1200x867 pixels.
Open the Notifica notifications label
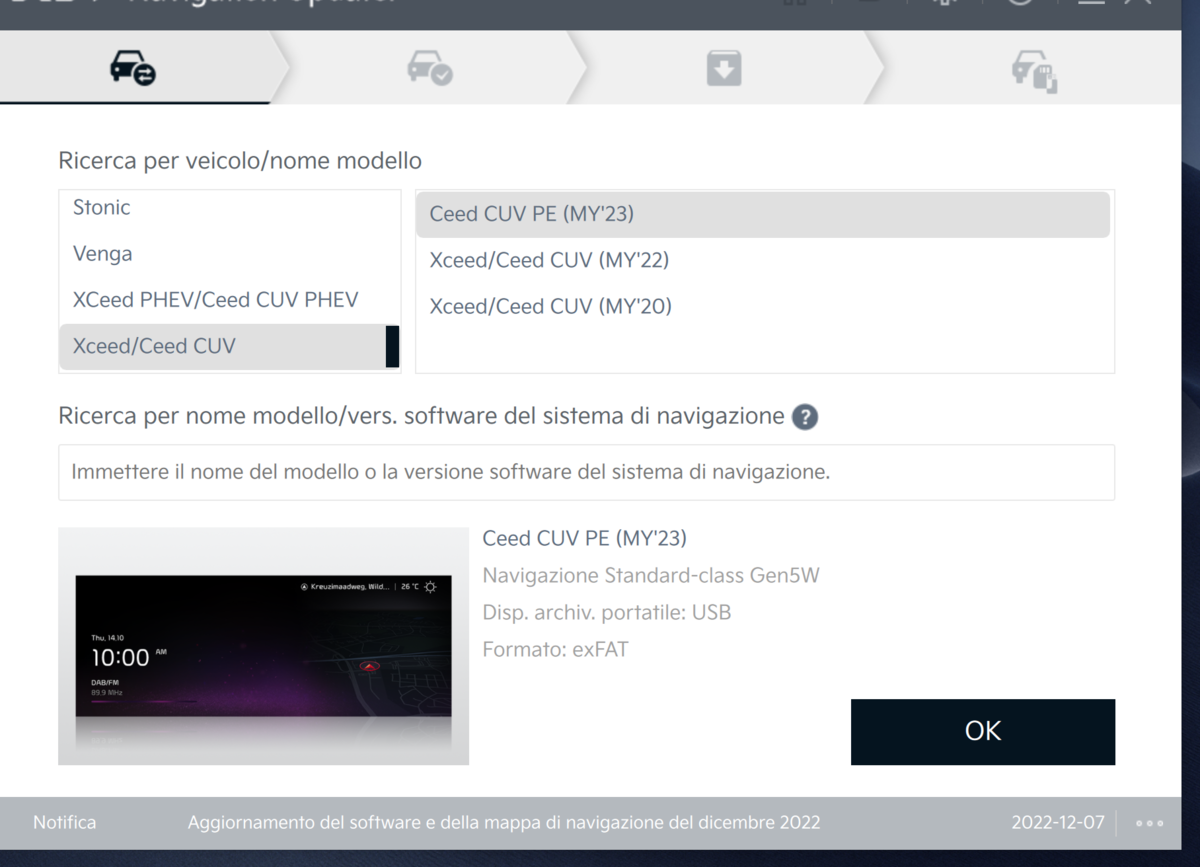point(65,823)
